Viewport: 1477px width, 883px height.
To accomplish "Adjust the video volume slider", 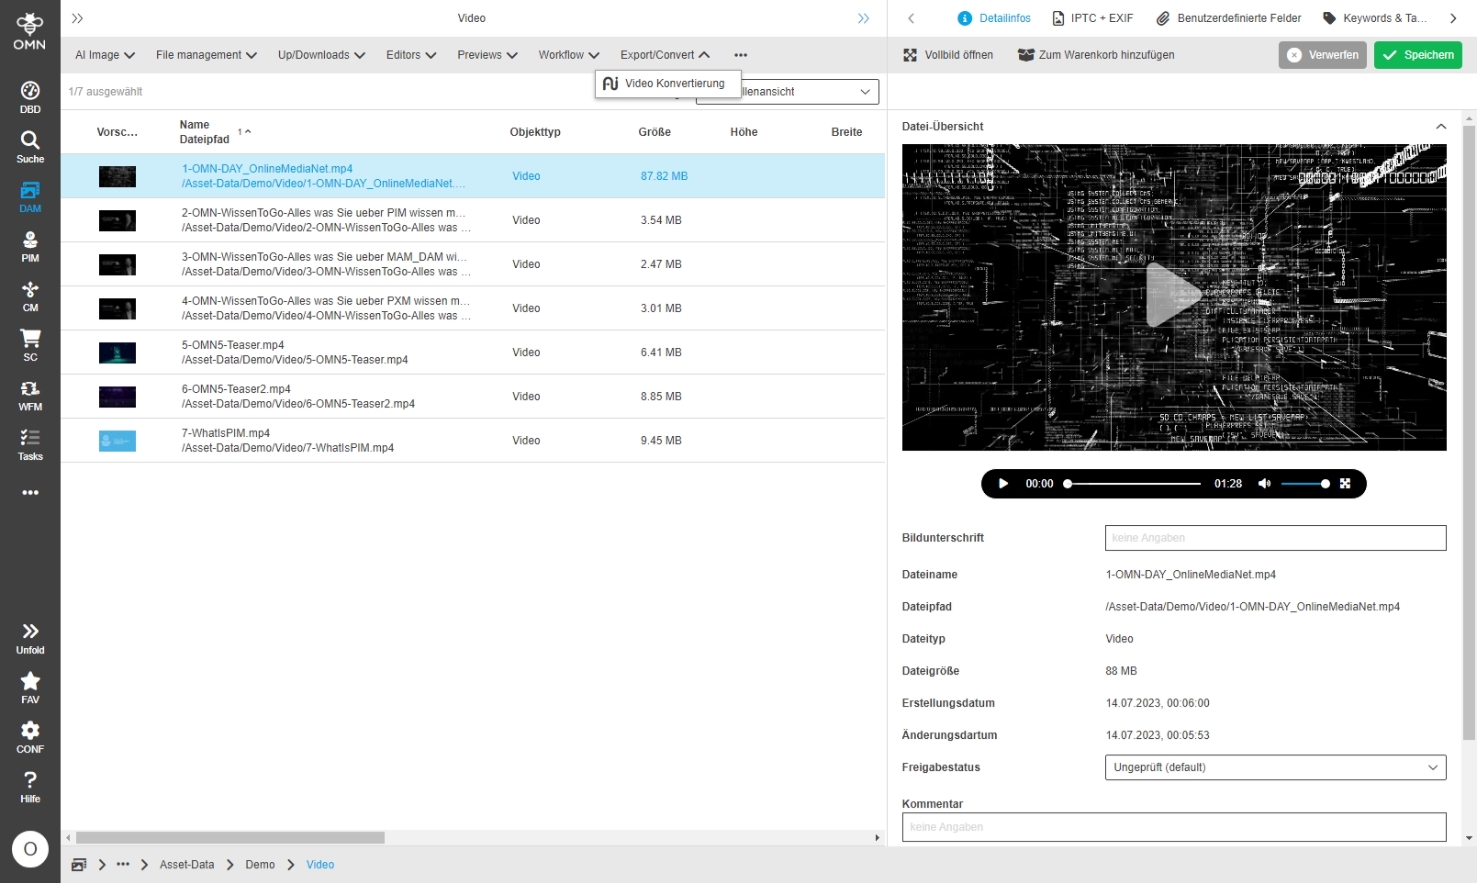I will click(1305, 484).
